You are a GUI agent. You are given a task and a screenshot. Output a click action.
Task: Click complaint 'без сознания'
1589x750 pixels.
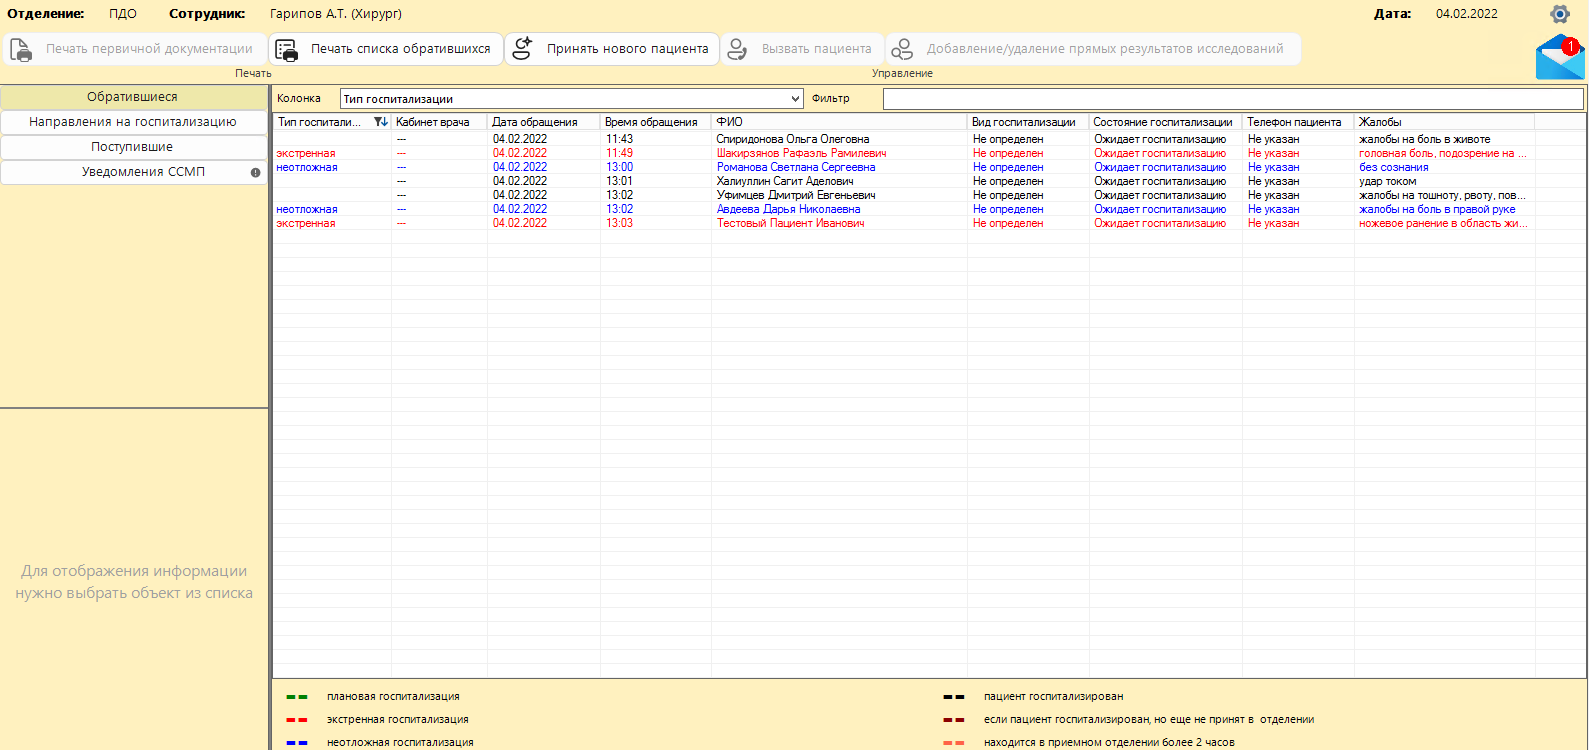coord(1393,167)
